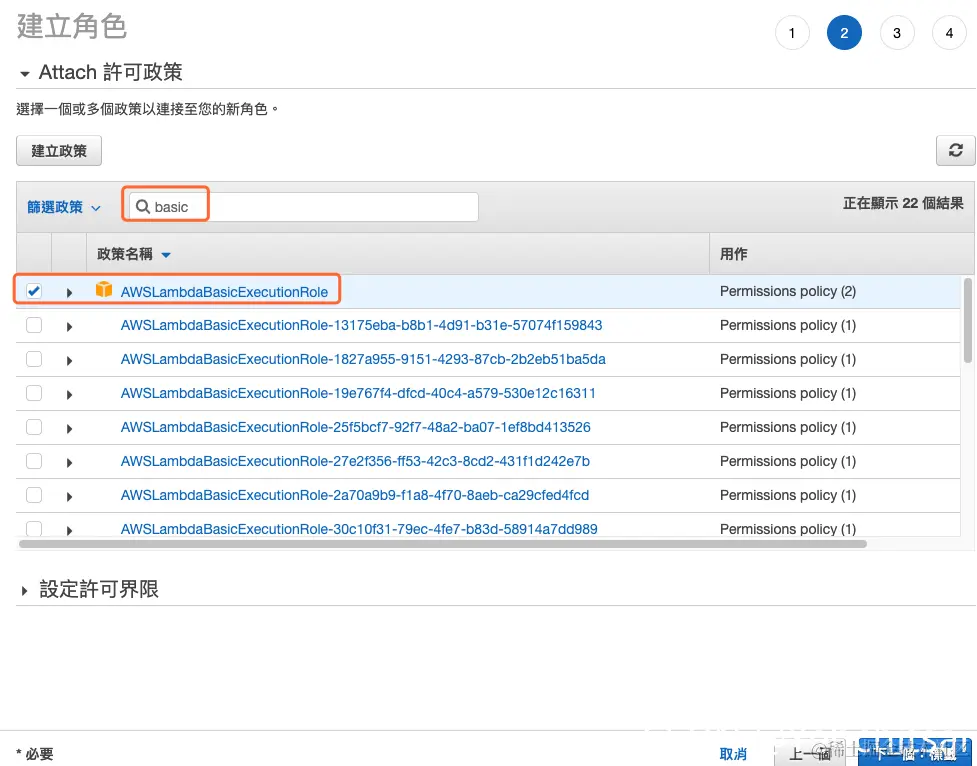Screen dimensions: 977x766
Task: Check the policy ending in 530e12c16311
Action: [34, 393]
